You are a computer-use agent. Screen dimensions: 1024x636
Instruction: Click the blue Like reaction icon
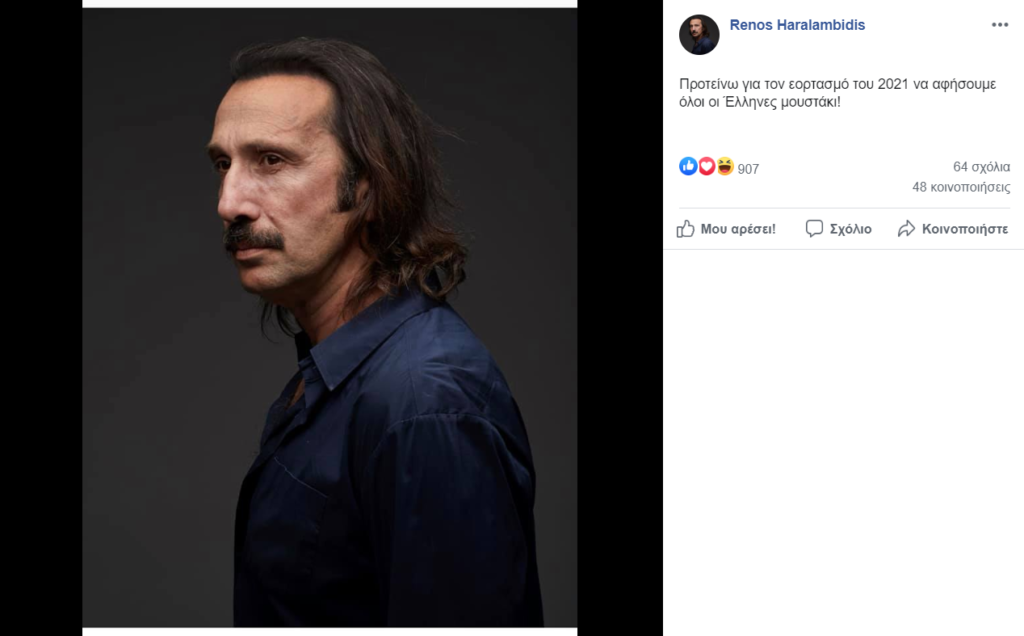click(x=688, y=167)
